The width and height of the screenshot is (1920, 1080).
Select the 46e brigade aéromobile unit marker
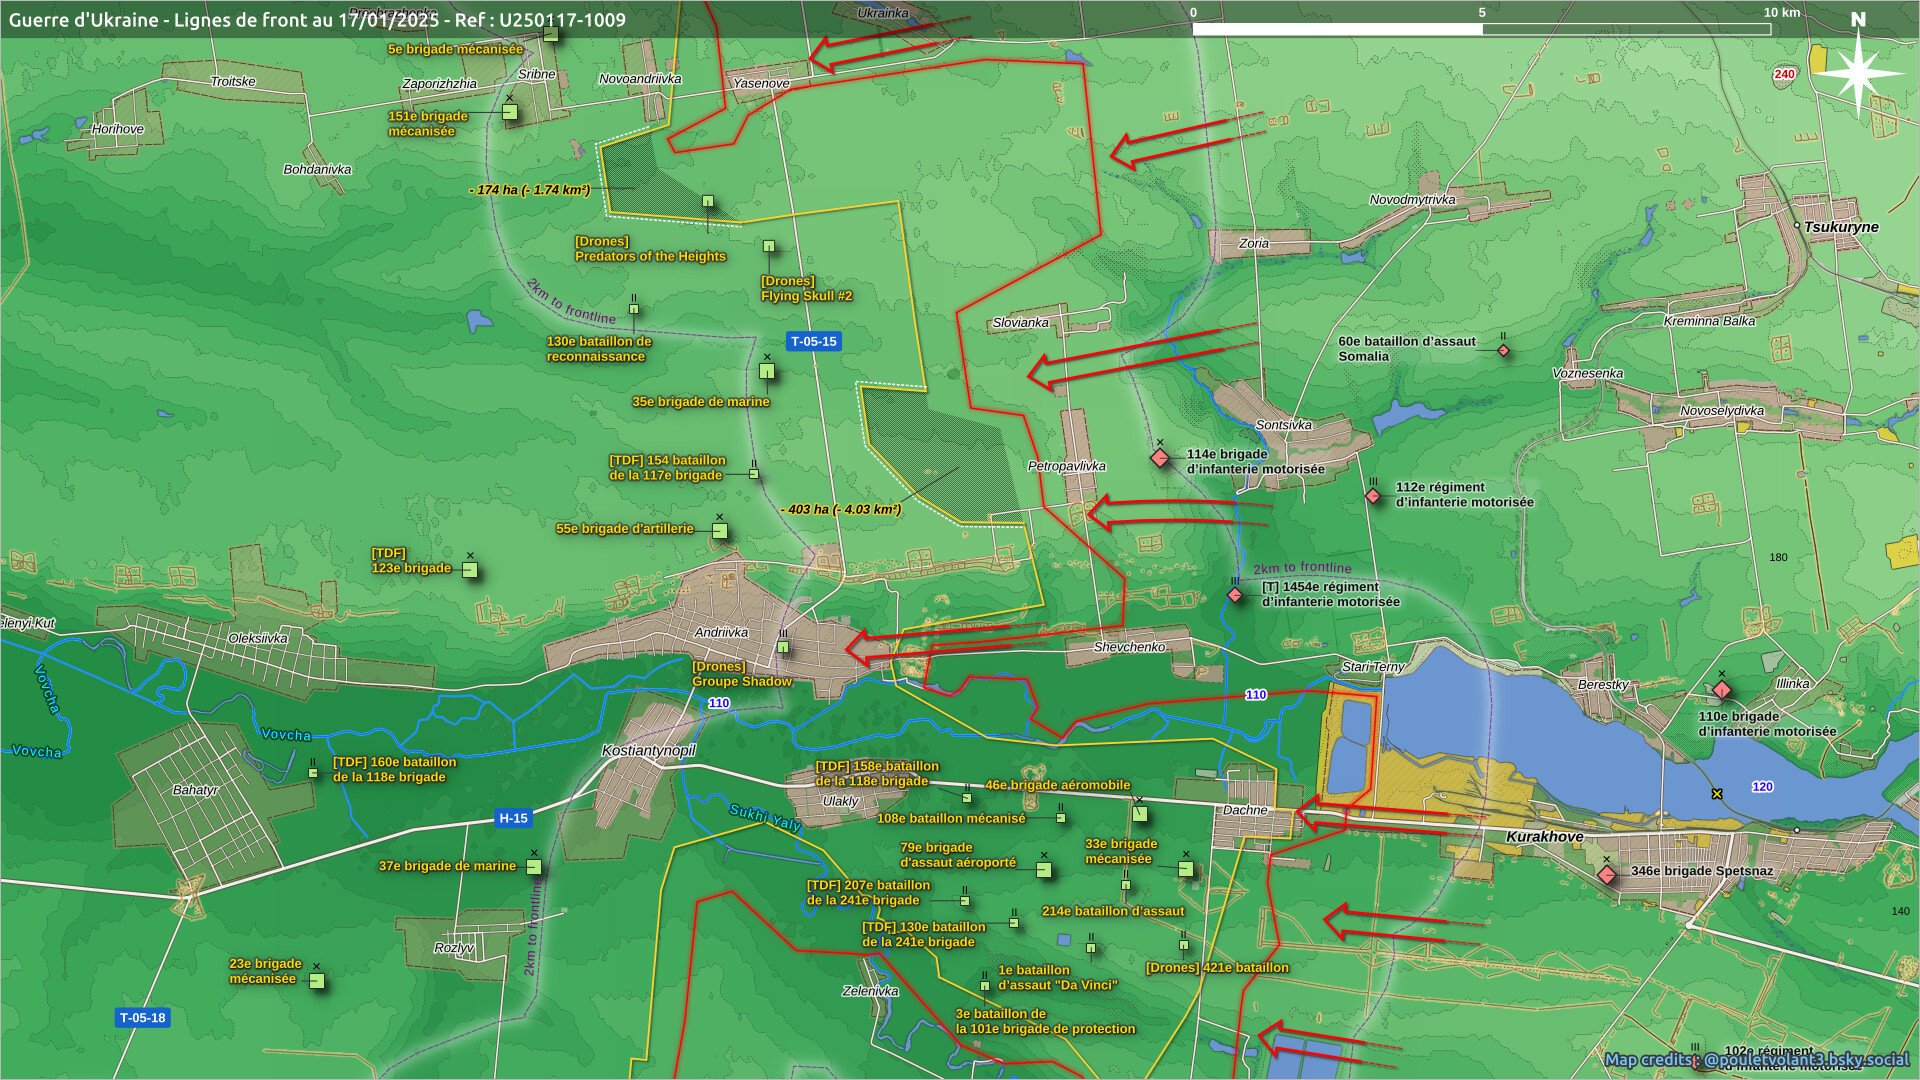click(1139, 813)
